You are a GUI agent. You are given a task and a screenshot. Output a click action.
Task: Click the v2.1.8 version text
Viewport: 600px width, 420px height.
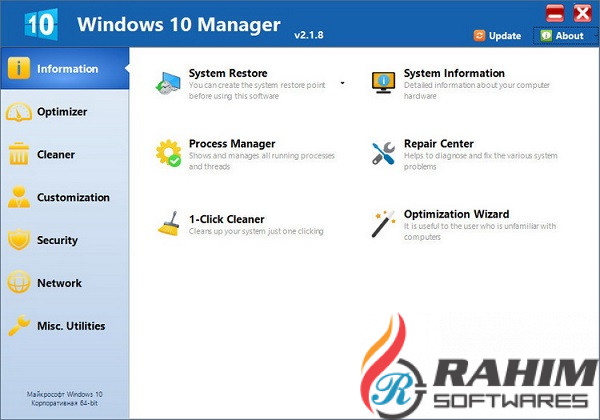pyautogui.click(x=309, y=35)
